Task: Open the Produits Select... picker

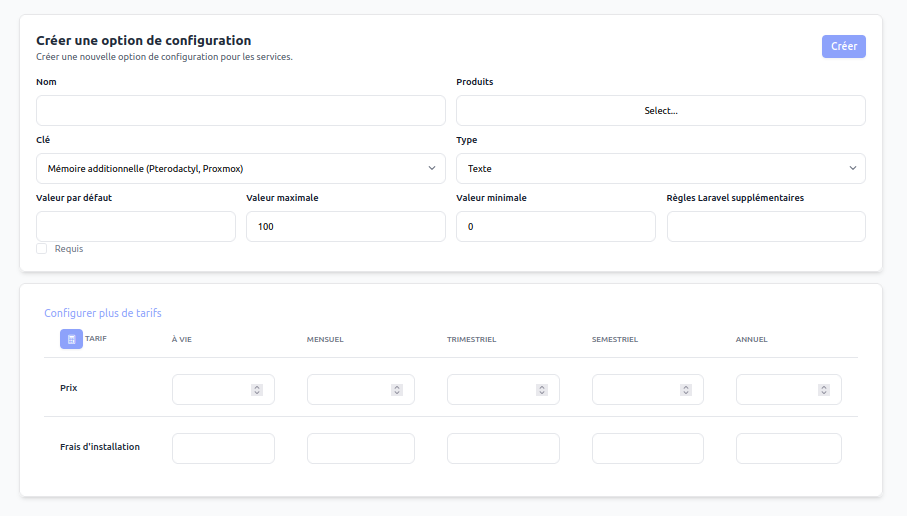Action: [660, 111]
